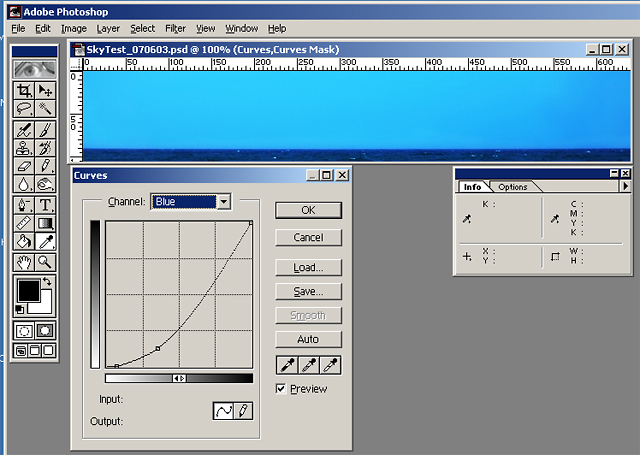This screenshot has width=640, height=455.
Task: Open the Info palette flyout menu arrow
Action: (625, 186)
